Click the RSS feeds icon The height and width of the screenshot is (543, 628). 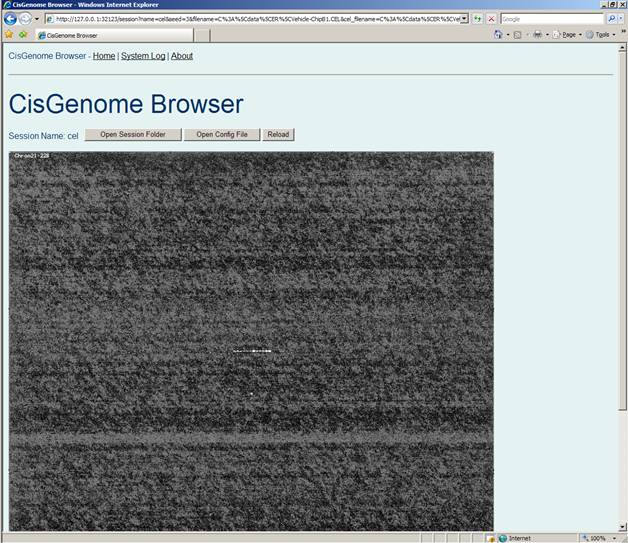[517, 35]
